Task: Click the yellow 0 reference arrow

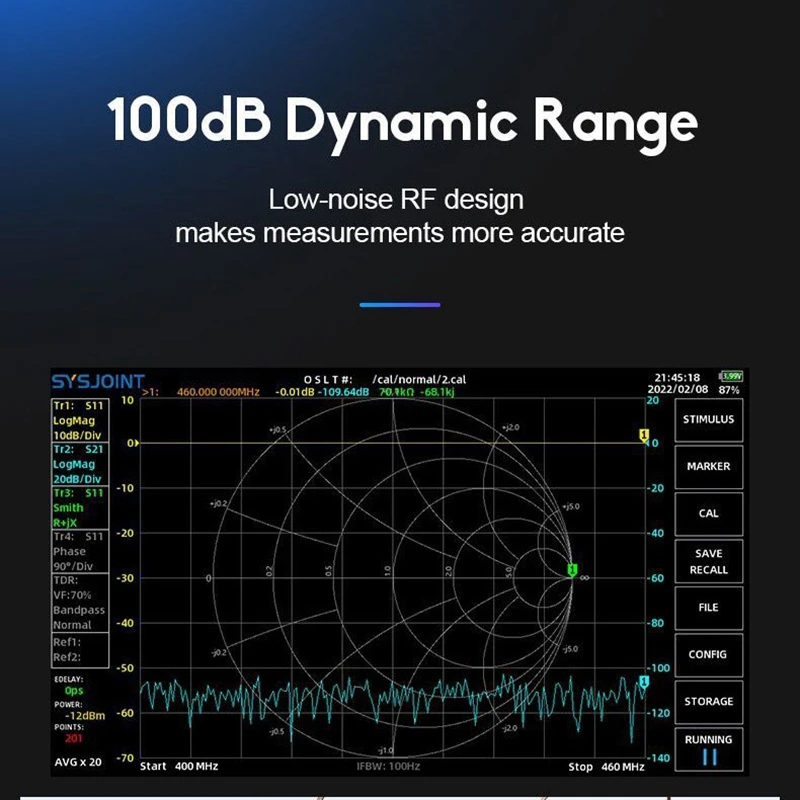Action: 133,443
